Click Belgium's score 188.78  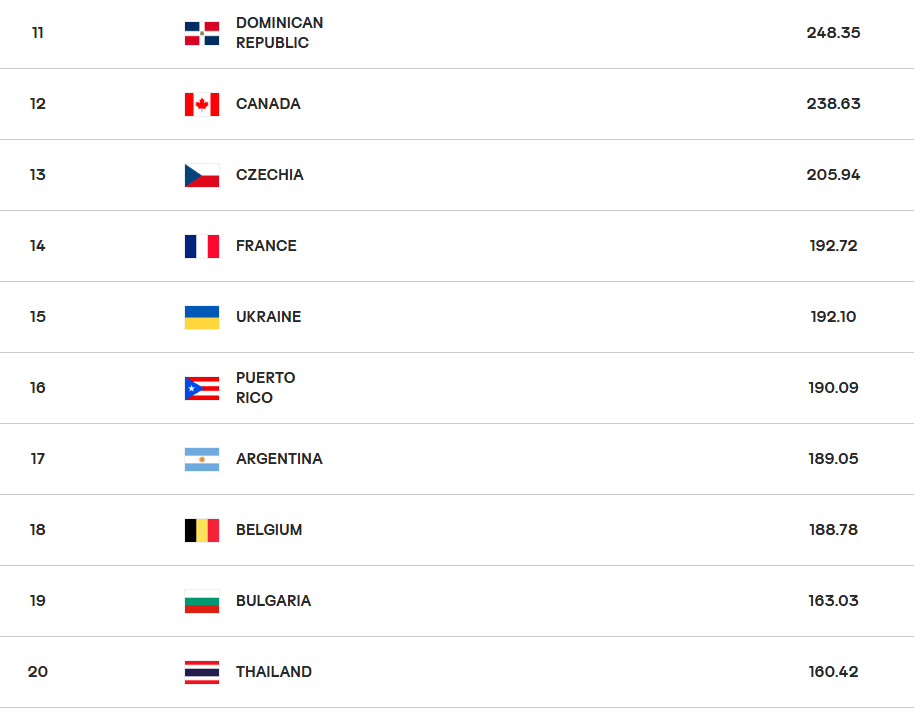coord(833,530)
